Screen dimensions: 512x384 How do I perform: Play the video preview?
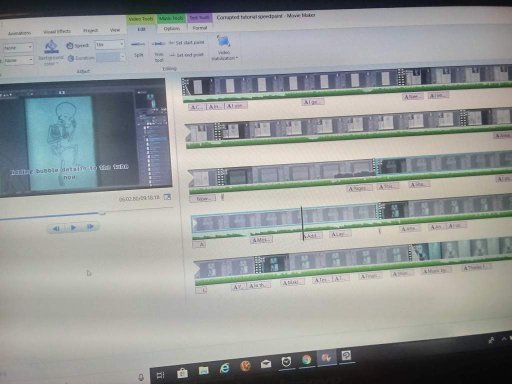click(x=73, y=228)
